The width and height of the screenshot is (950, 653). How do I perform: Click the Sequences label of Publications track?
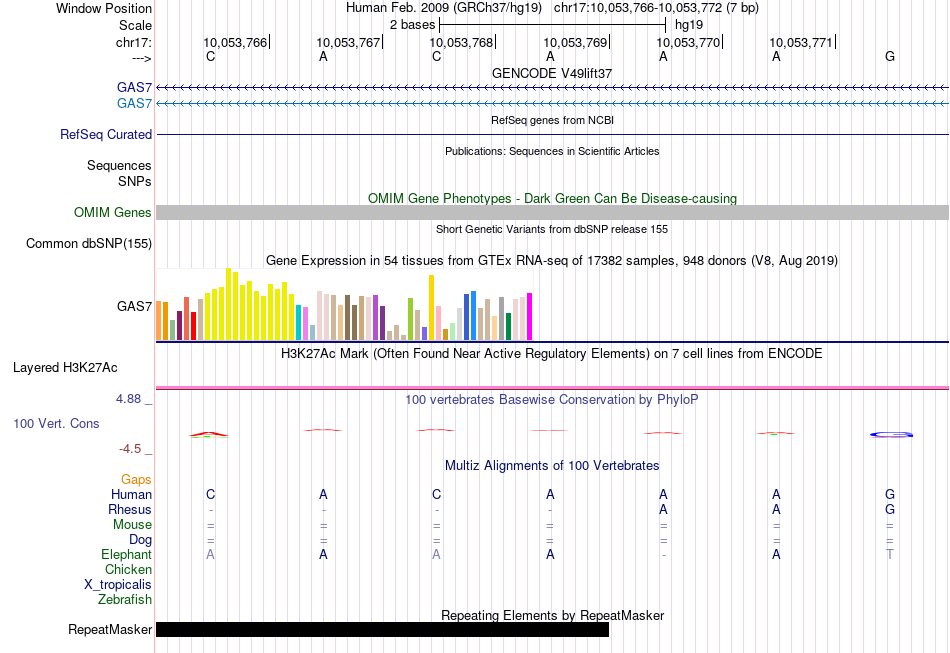coord(119,165)
